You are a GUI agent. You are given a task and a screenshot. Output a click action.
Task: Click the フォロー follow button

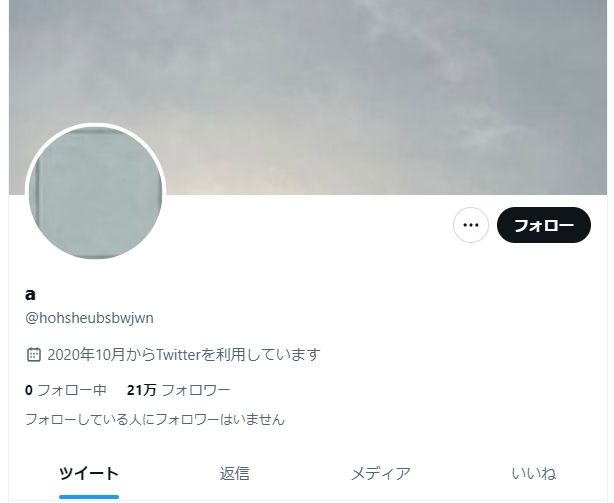(544, 225)
